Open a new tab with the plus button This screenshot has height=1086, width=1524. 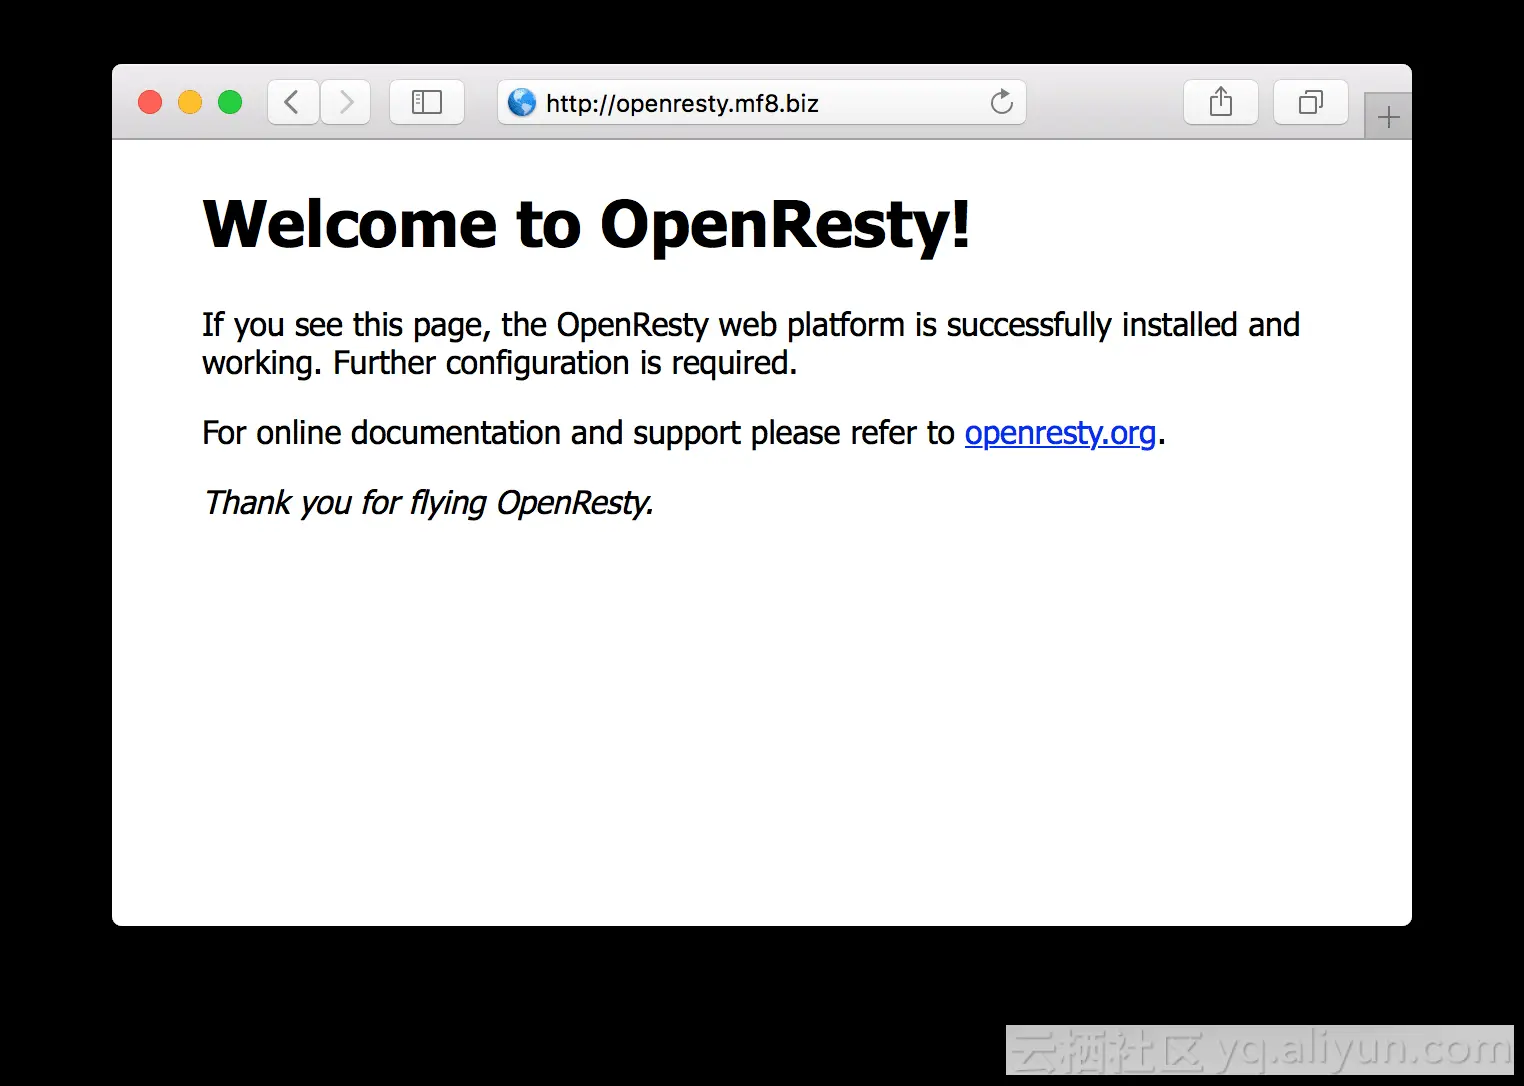tap(1388, 117)
